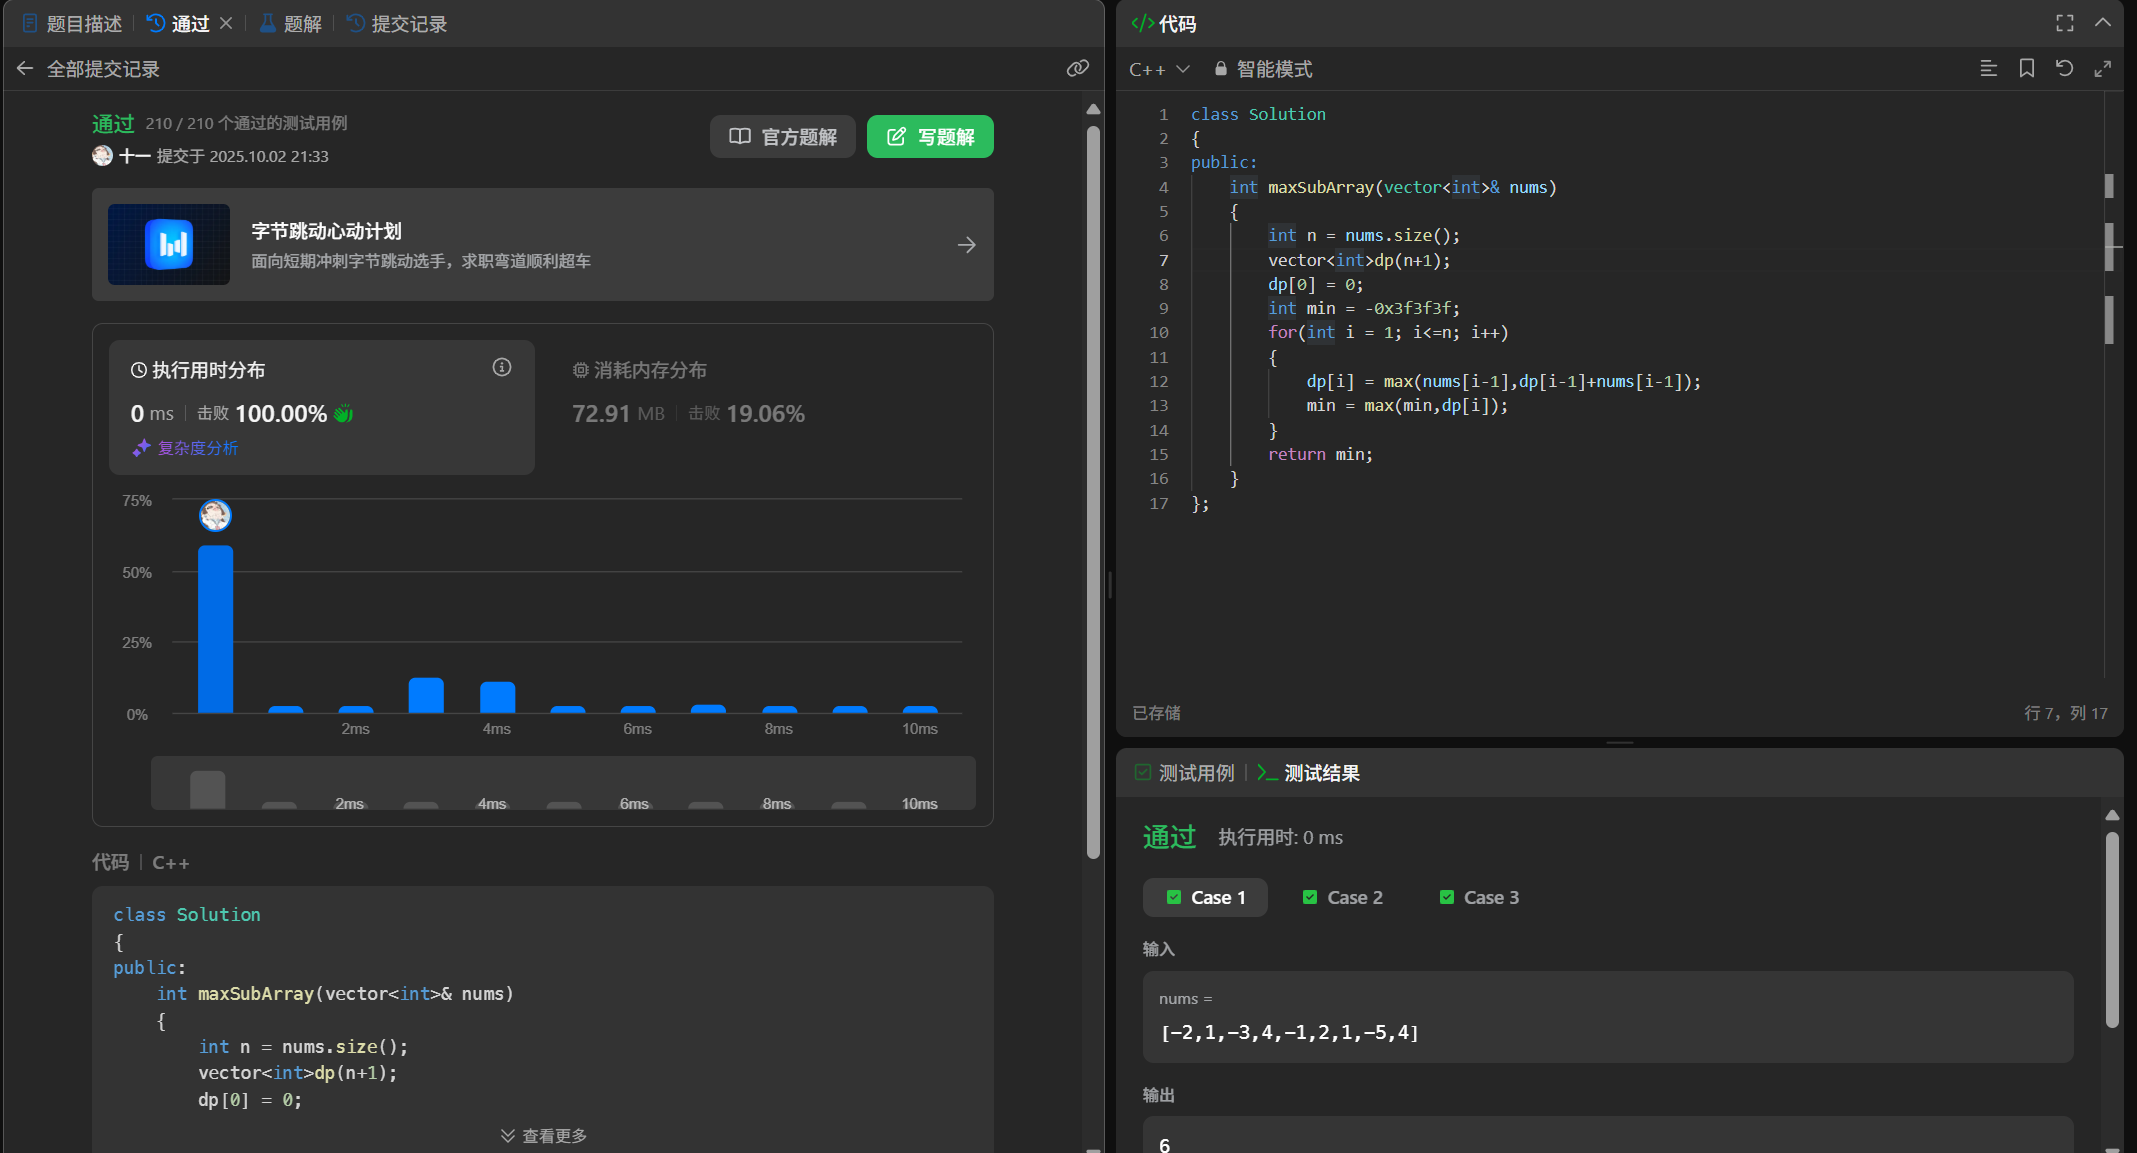Open the 字节跳动心动计划 banner
Viewport: 2137px width, 1153px height.
point(542,244)
